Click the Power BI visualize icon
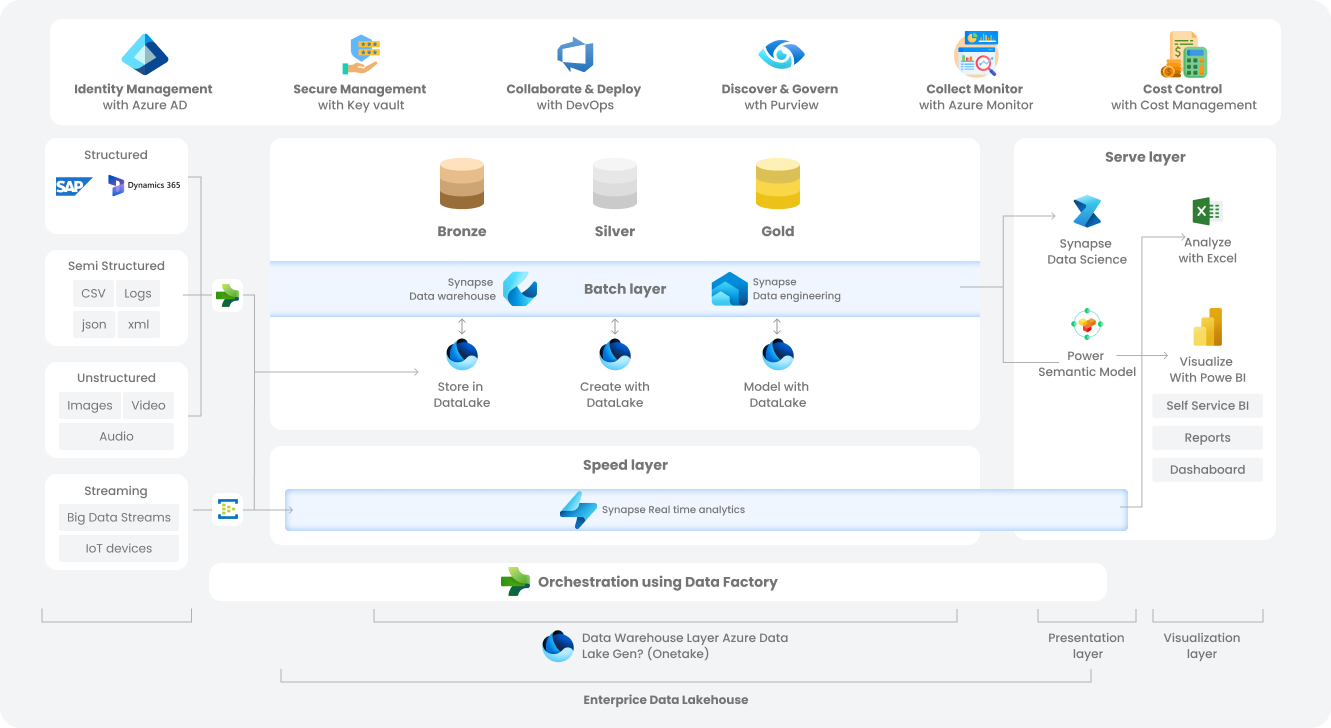This screenshot has width=1331, height=728. pyautogui.click(x=1208, y=327)
